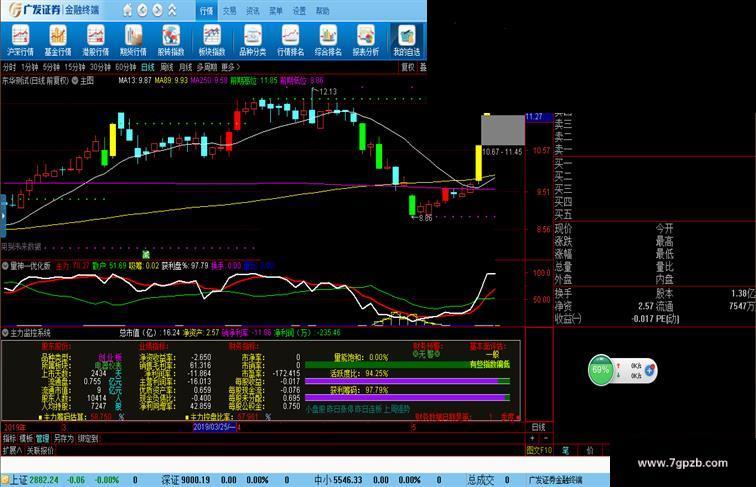Screen dimensions: 756x487
Task: Click the minus zoom-out button under 日线
Action: pos(546,438)
